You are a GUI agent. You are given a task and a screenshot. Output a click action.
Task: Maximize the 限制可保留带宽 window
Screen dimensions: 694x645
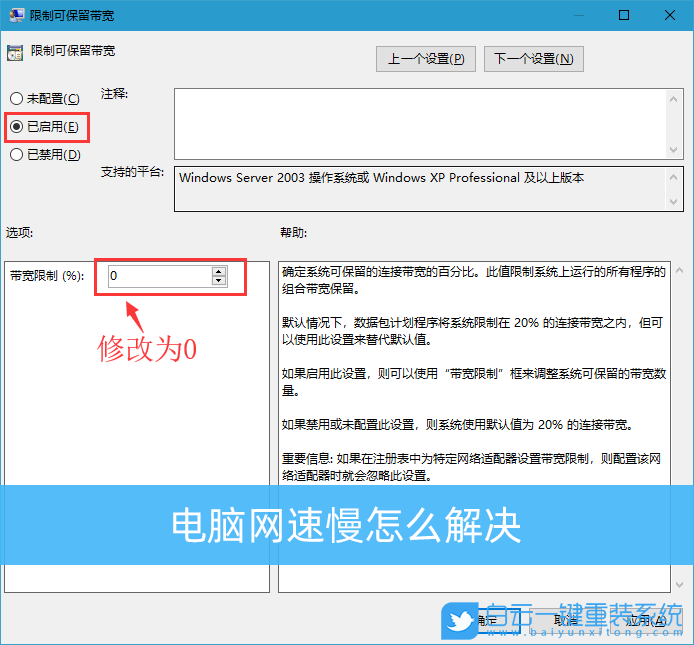tap(624, 15)
